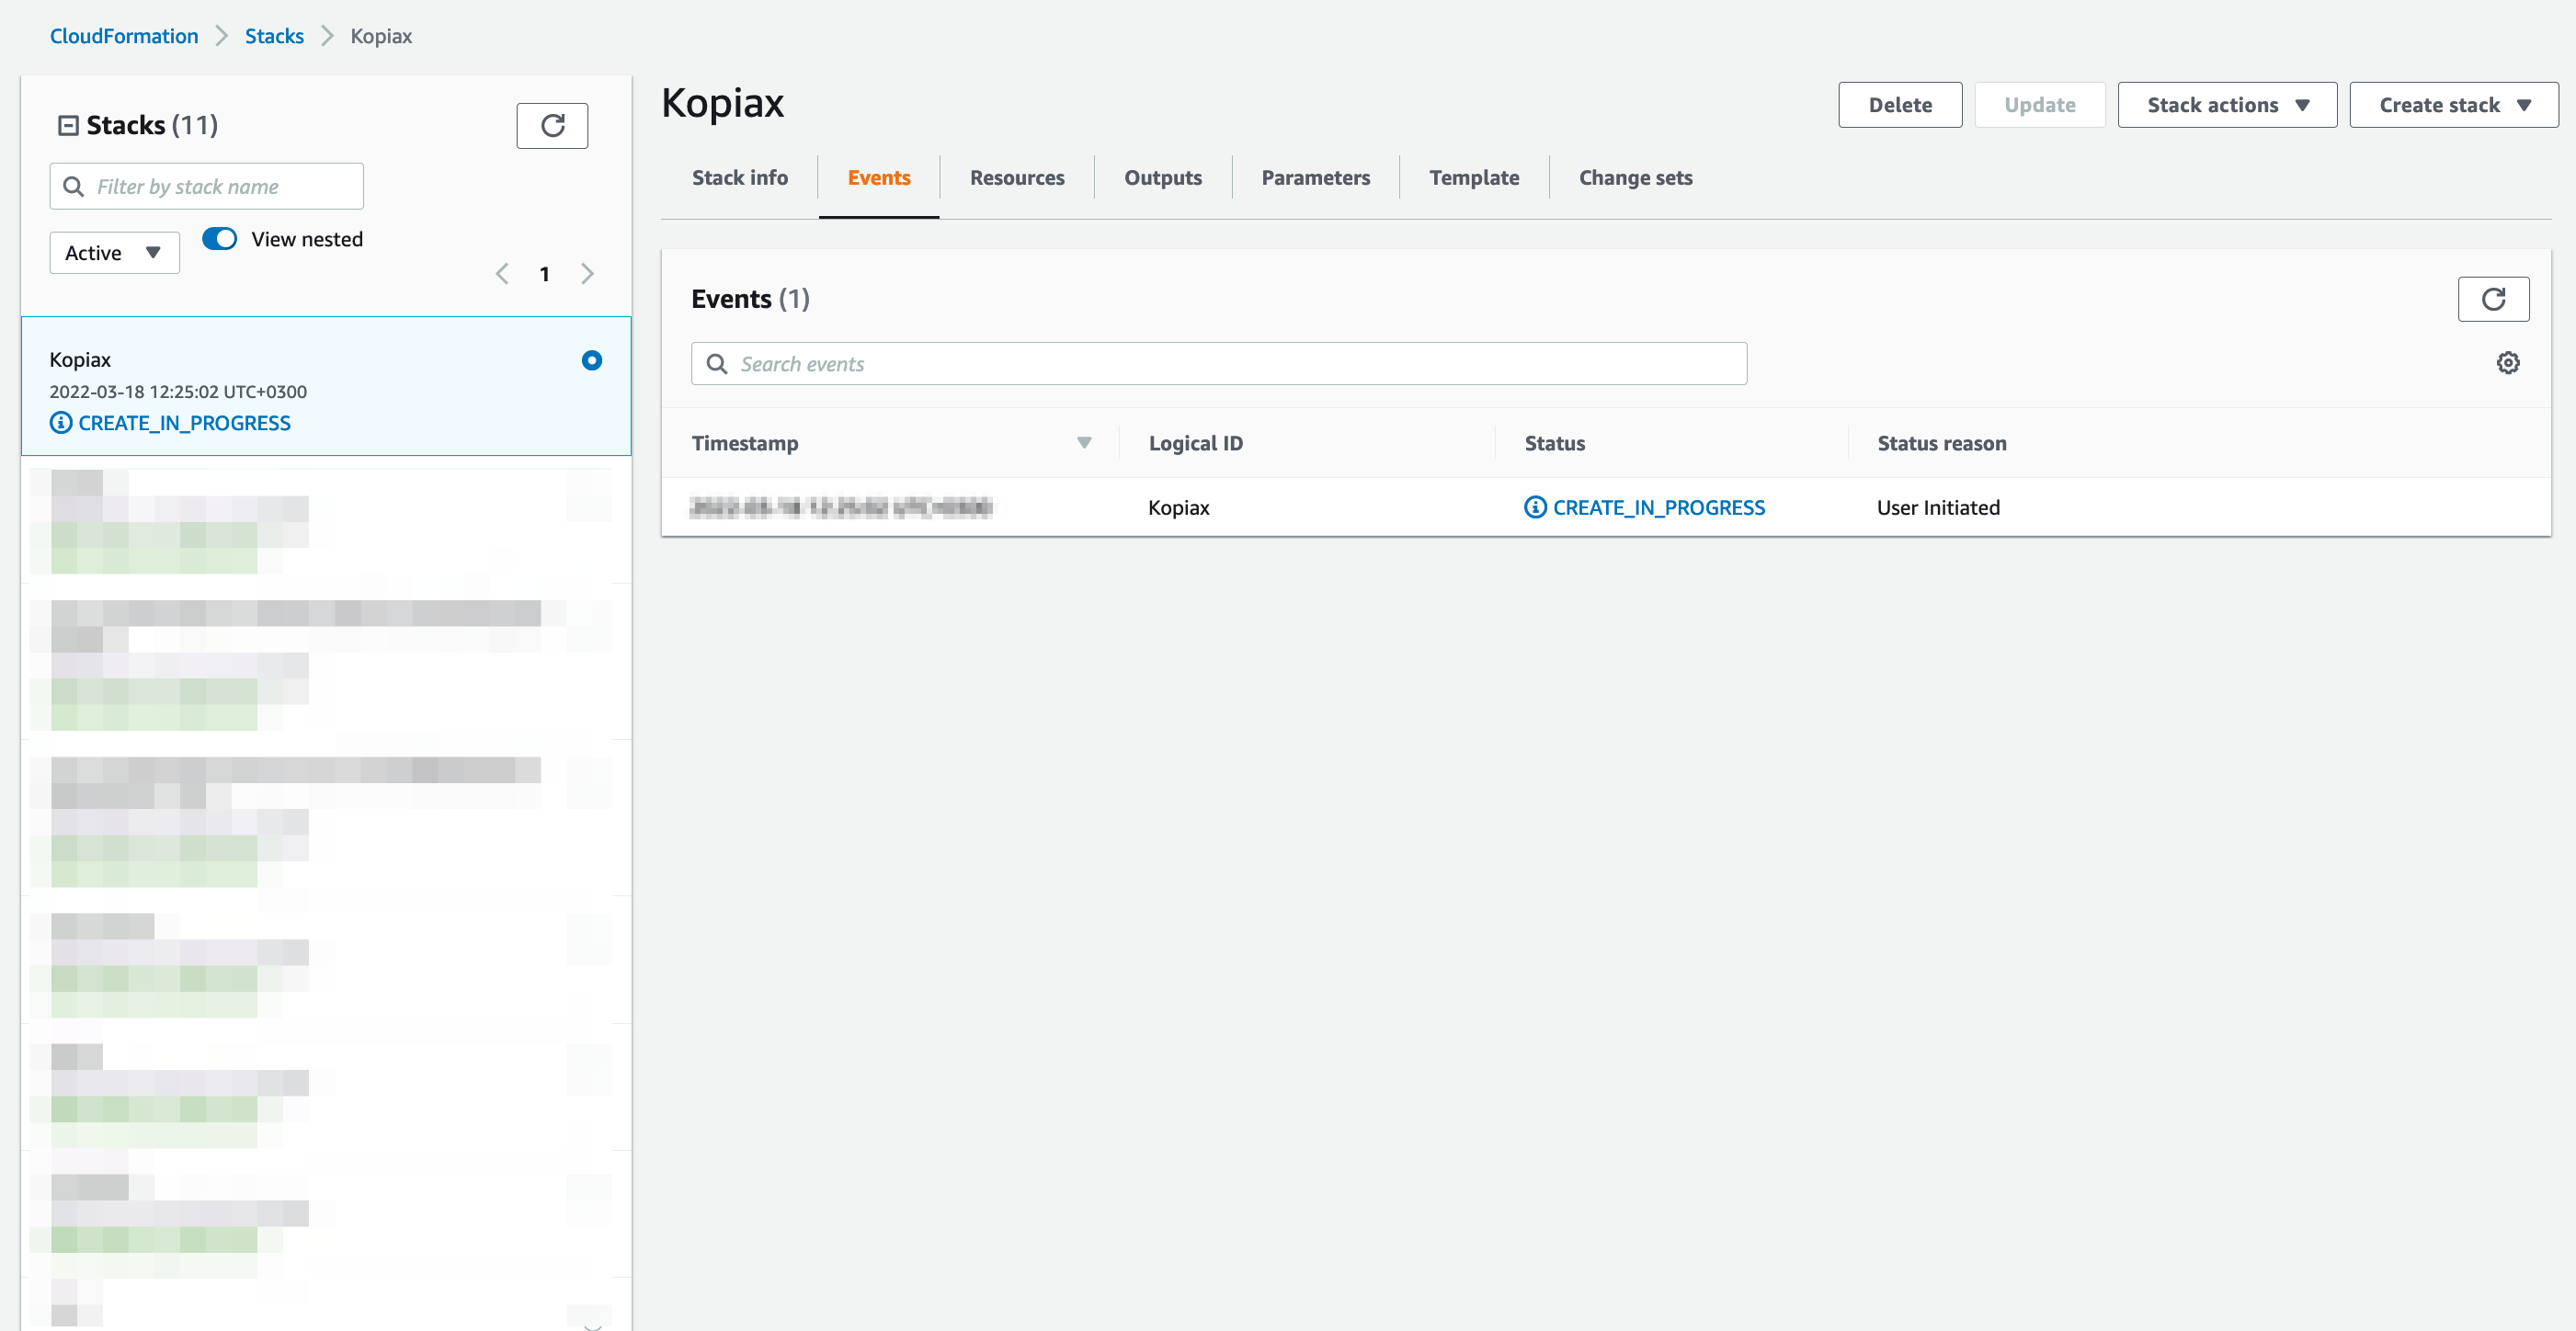Select Kopiax stack entry in list
Image resolution: width=2576 pixels, height=1331 pixels.
[326, 387]
